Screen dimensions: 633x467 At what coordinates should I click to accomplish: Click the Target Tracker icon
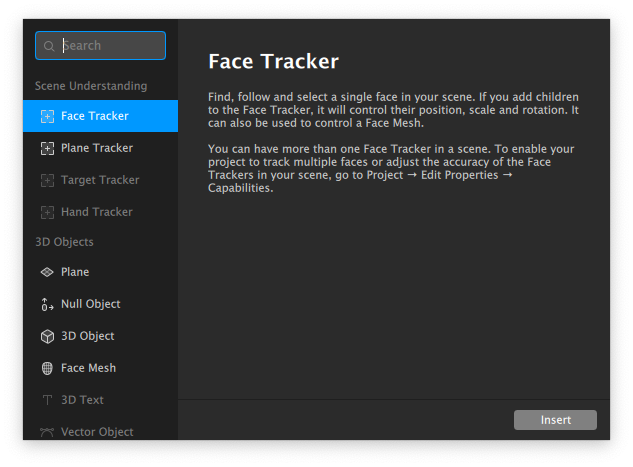[x=47, y=180]
